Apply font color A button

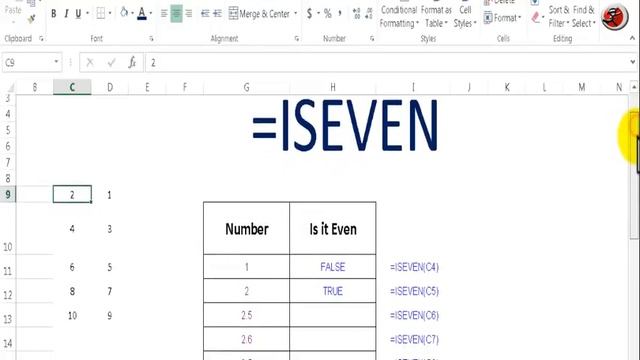pyautogui.click(x=142, y=14)
